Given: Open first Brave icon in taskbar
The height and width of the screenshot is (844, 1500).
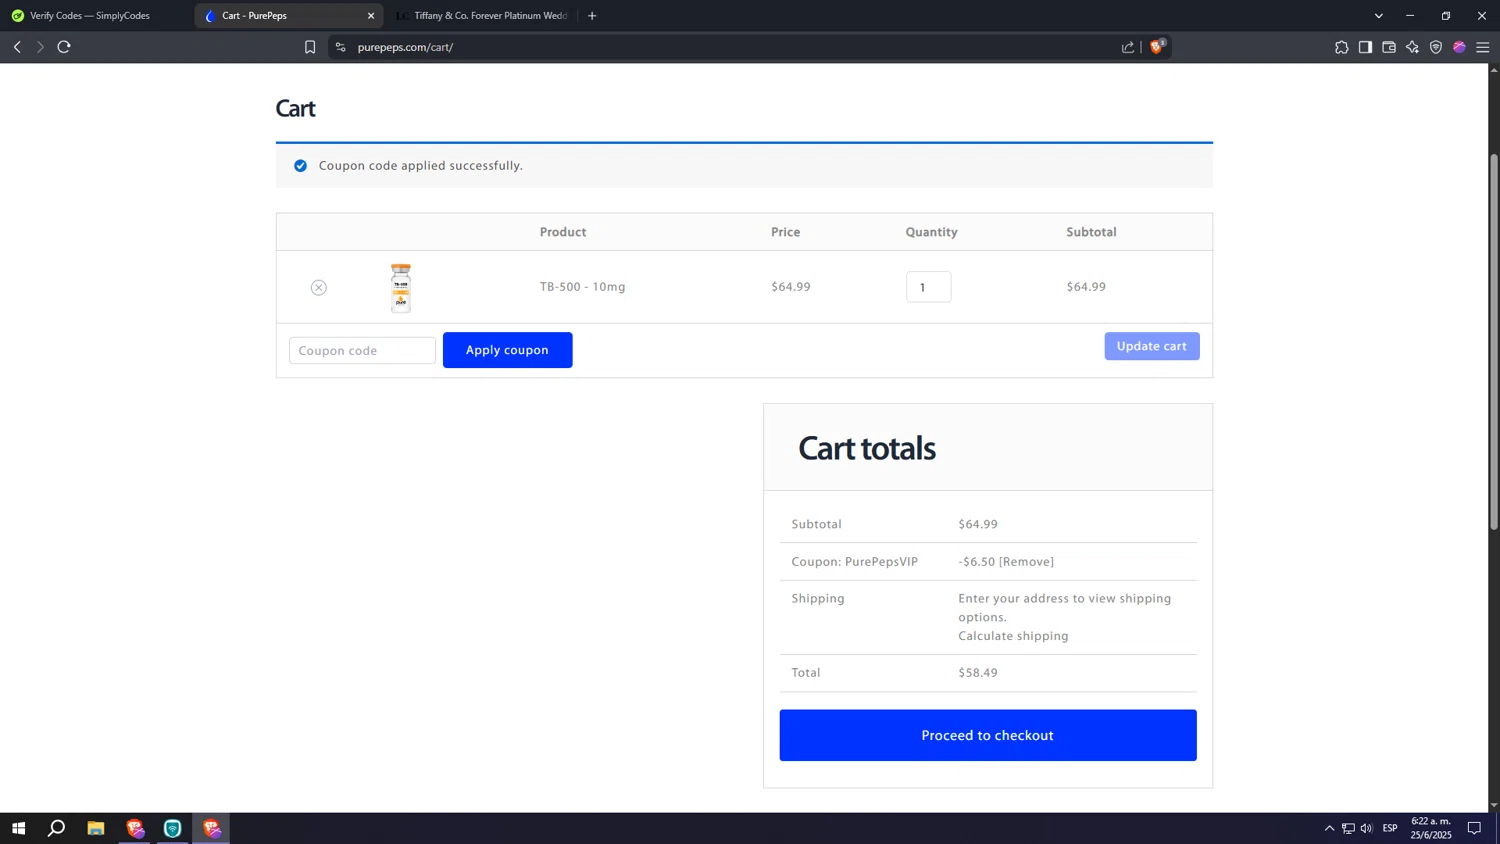Looking at the screenshot, I should coord(134,828).
